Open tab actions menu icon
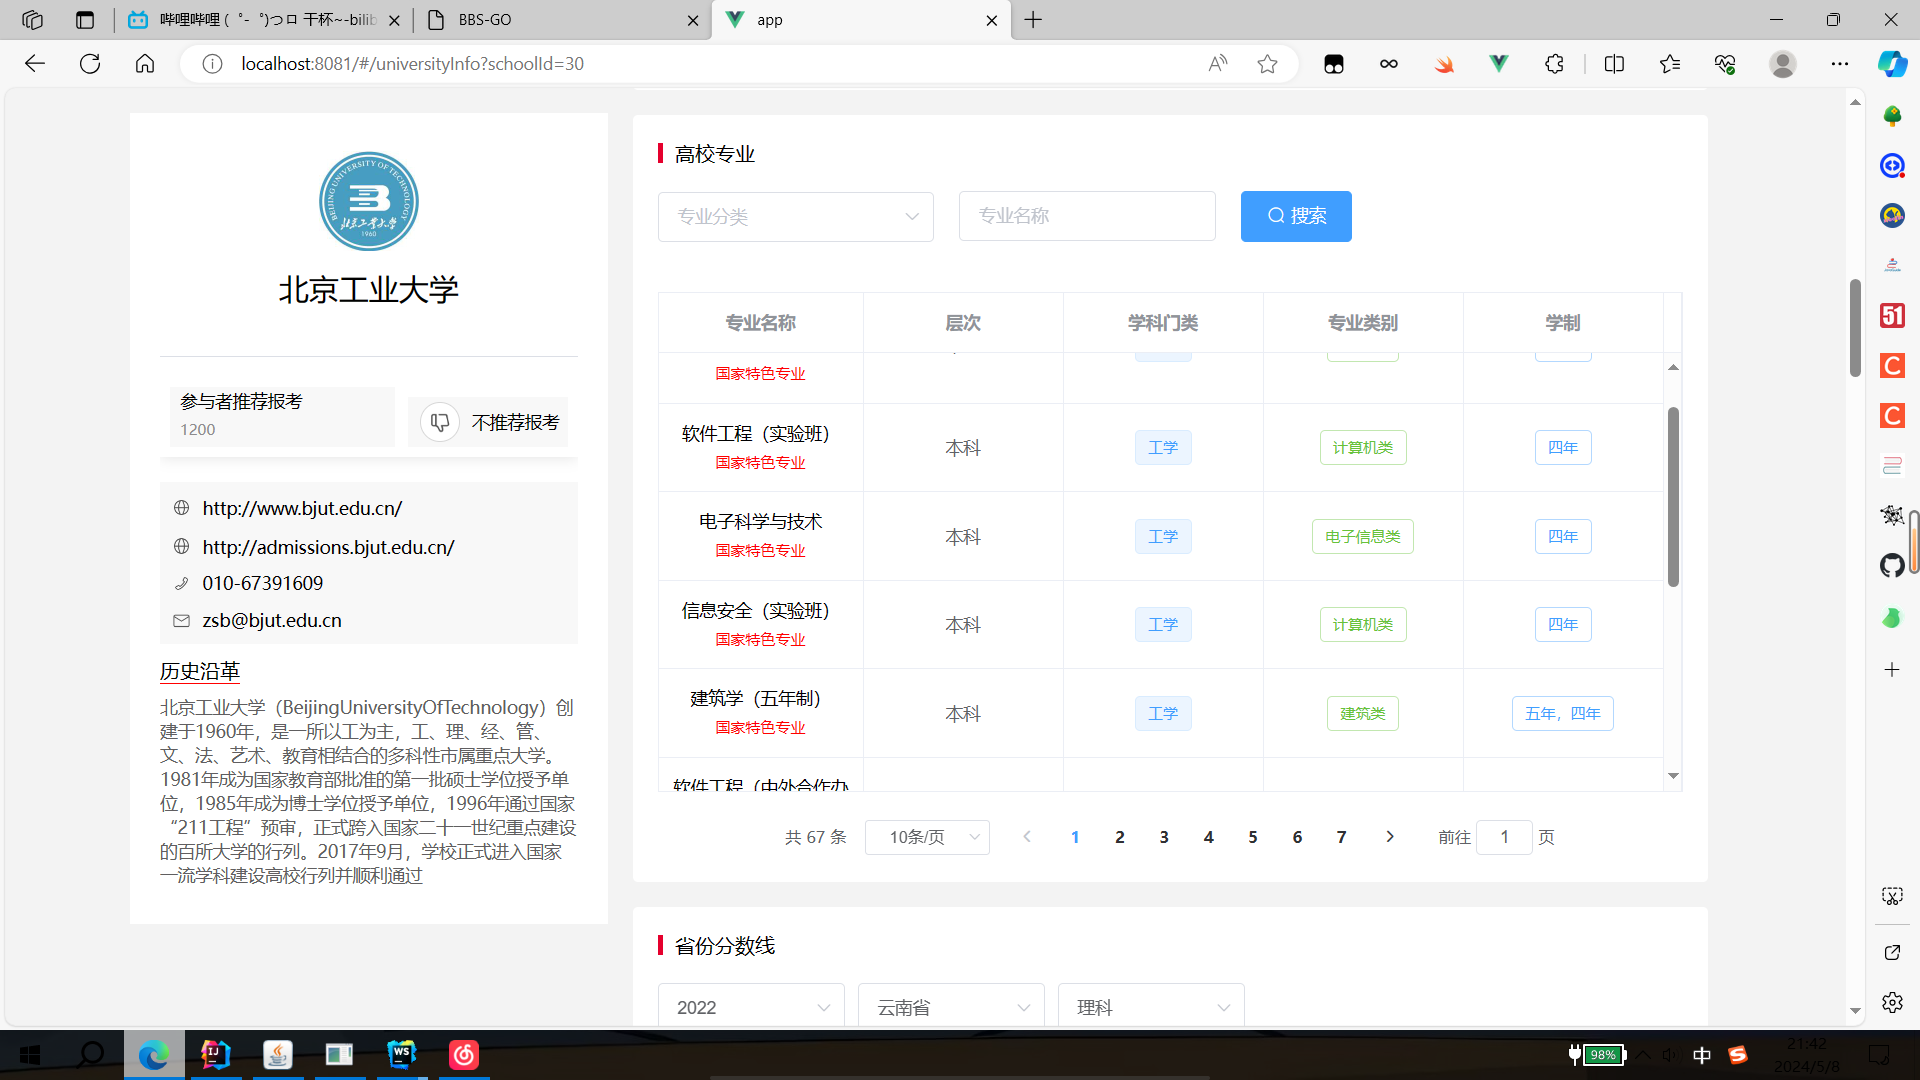1920x1080 pixels. coord(85,20)
